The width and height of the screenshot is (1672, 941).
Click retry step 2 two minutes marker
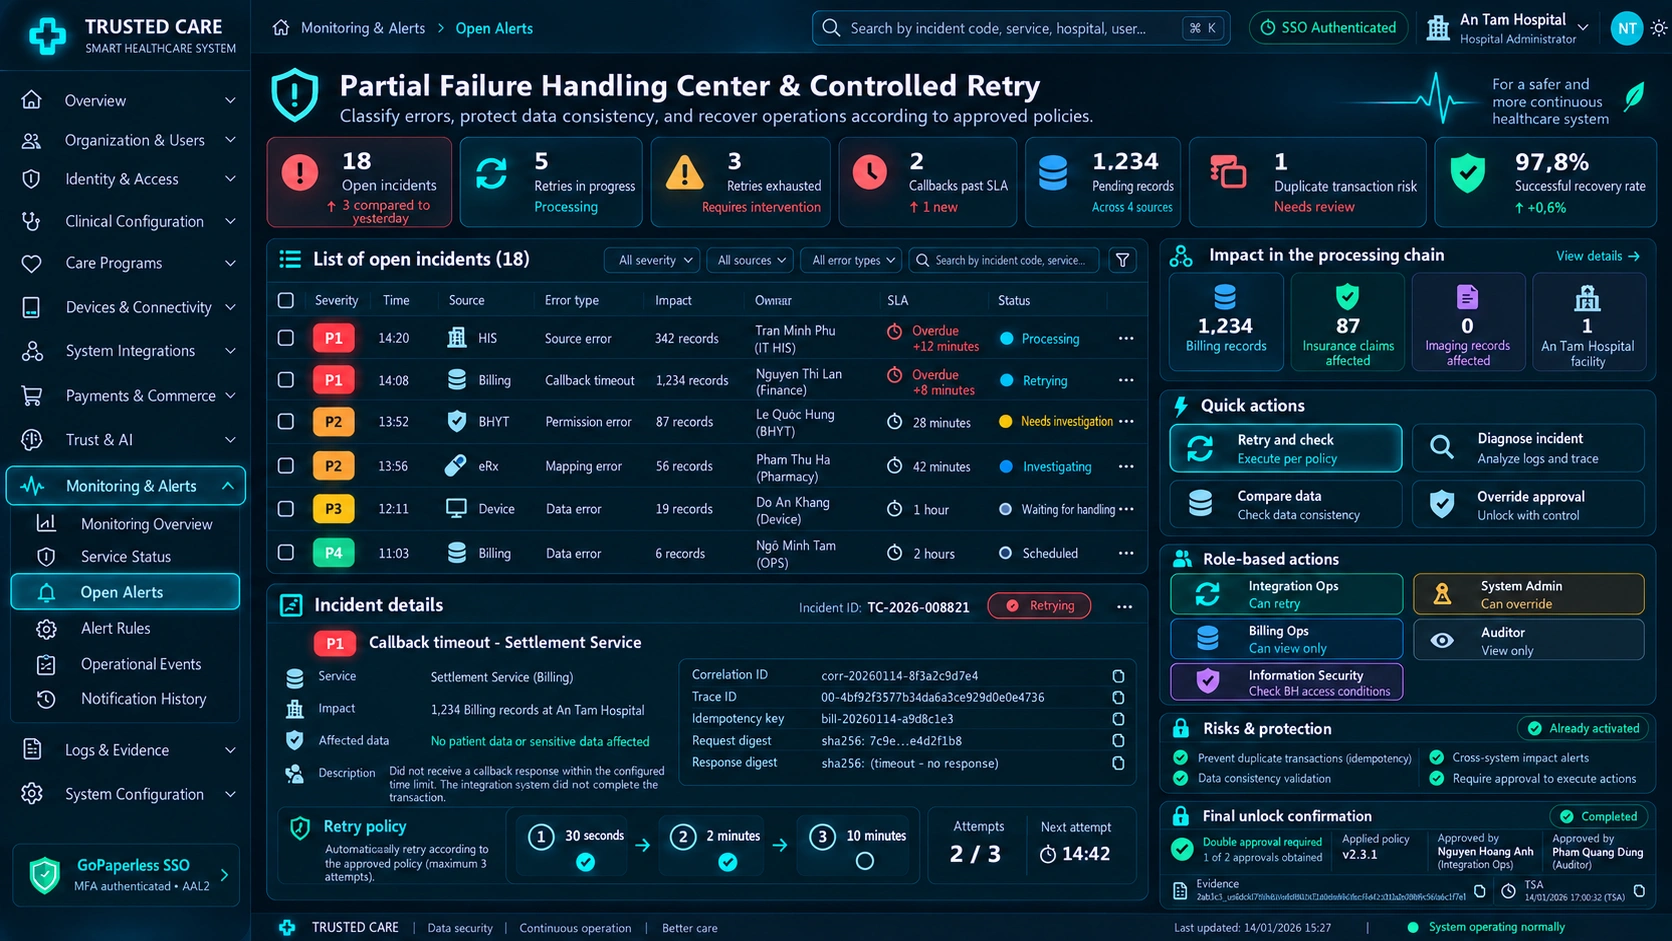(x=683, y=837)
